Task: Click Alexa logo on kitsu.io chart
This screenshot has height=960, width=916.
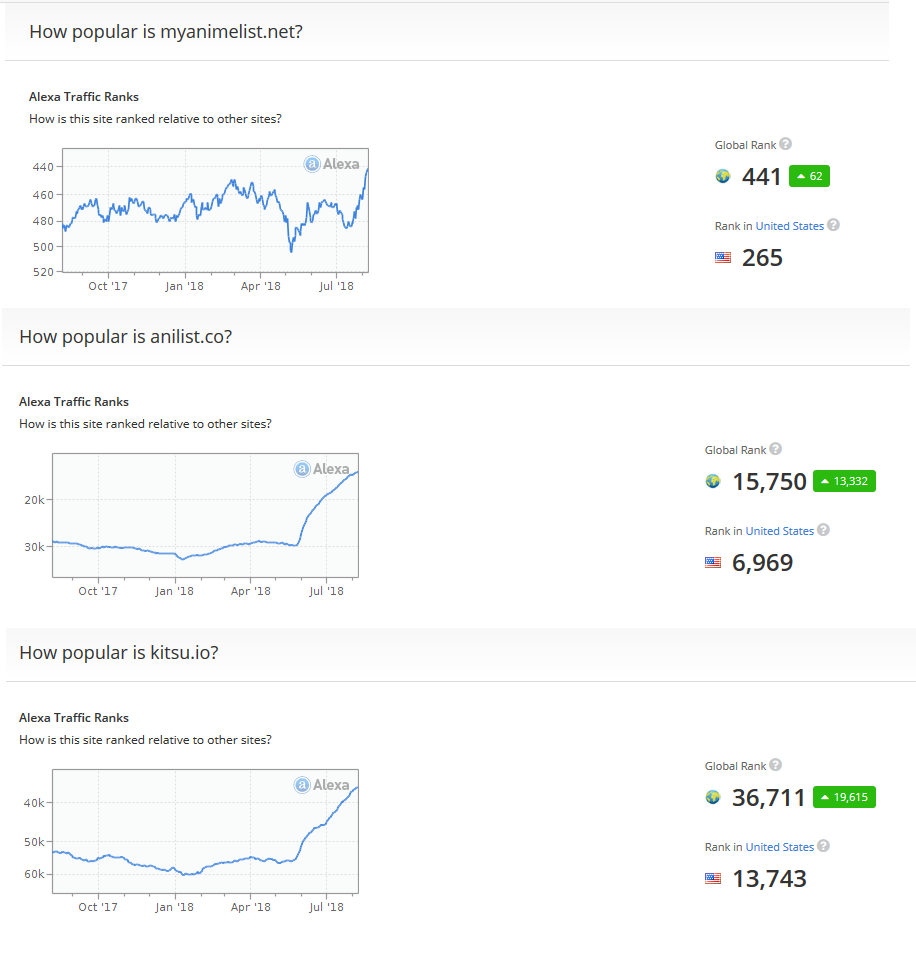Action: click(x=322, y=785)
